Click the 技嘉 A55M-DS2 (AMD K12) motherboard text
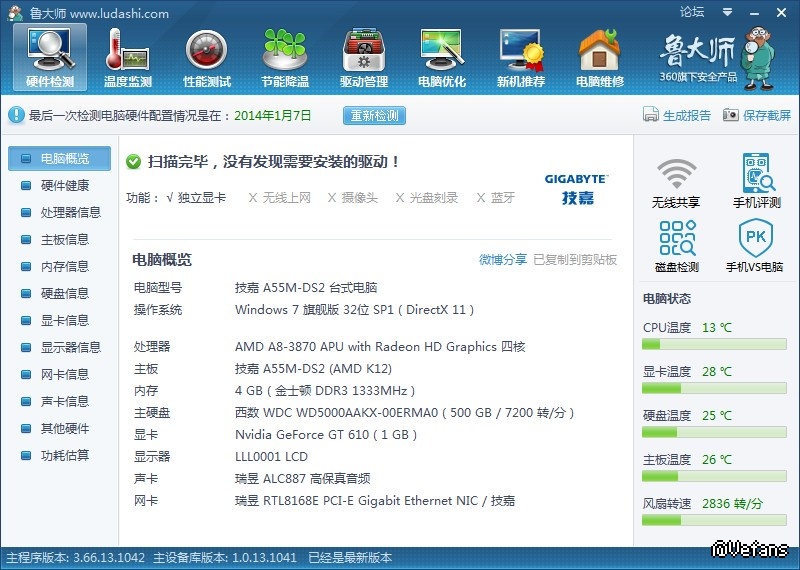 [x=313, y=368]
